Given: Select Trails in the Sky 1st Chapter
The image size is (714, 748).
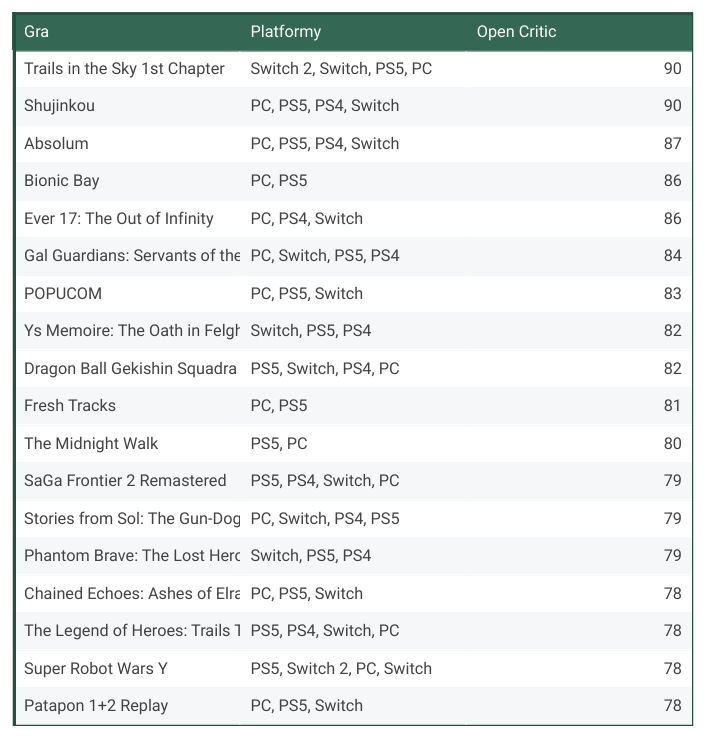Looking at the screenshot, I should [x=124, y=69].
